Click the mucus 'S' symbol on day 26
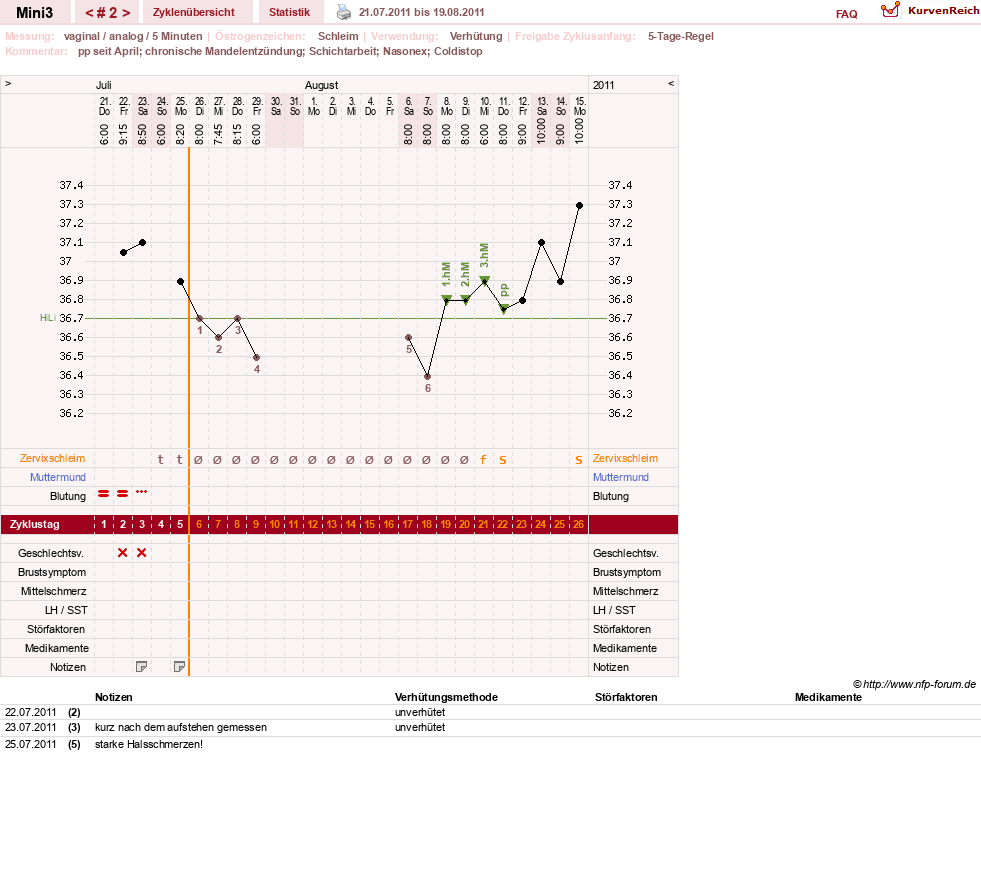The image size is (981, 896). [x=579, y=461]
